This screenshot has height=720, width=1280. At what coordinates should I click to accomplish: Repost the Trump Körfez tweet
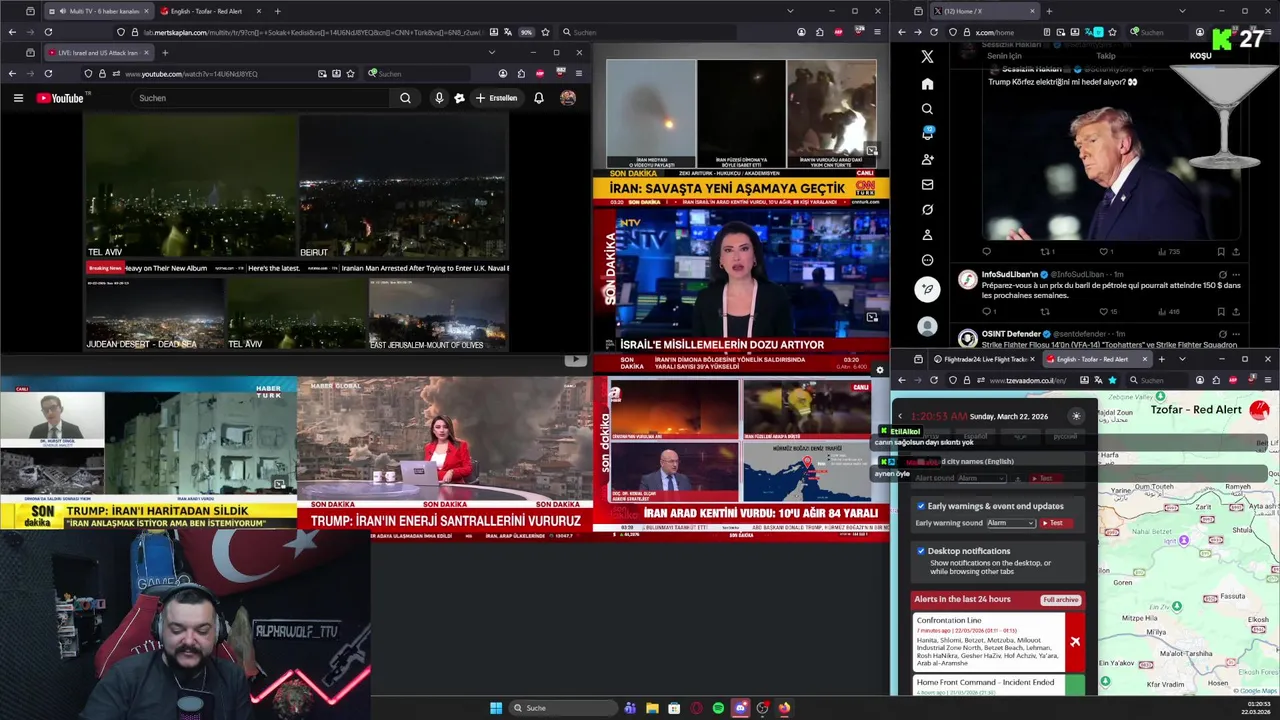(x=1047, y=252)
